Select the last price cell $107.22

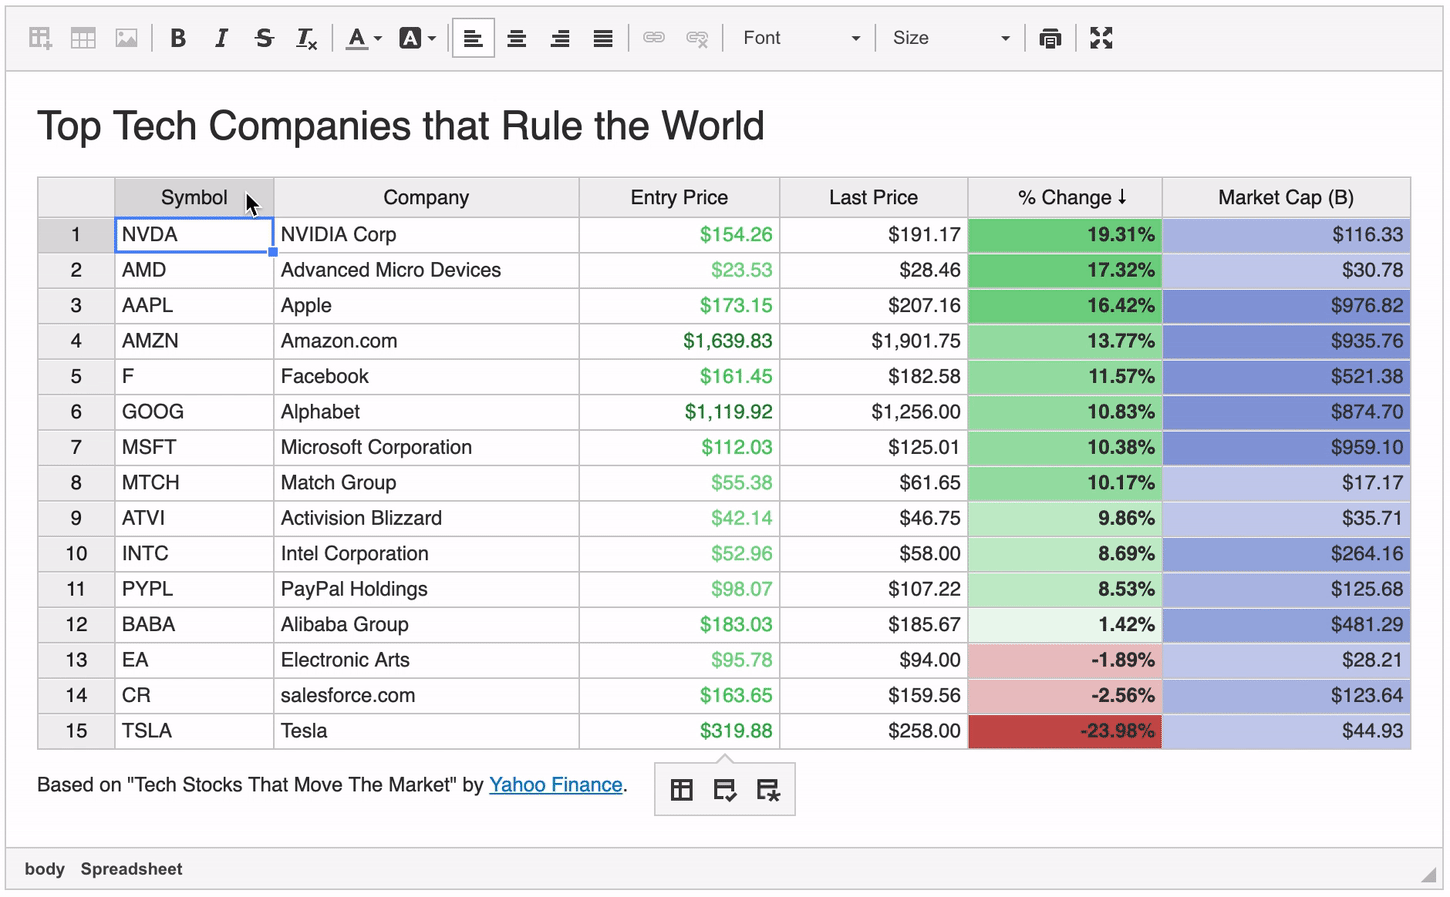click(873, 590)
